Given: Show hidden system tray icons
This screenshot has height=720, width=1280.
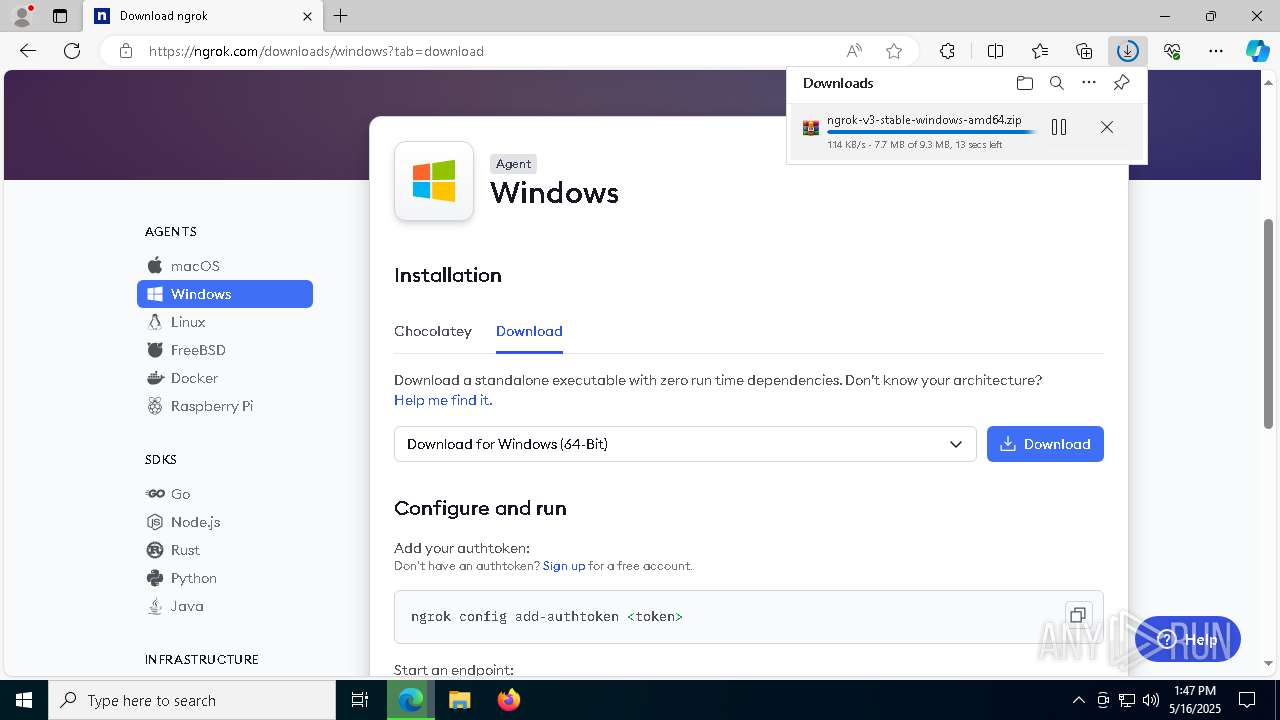Looking at the screenshot, I should pyautogui.click(x=1078, y=700).
